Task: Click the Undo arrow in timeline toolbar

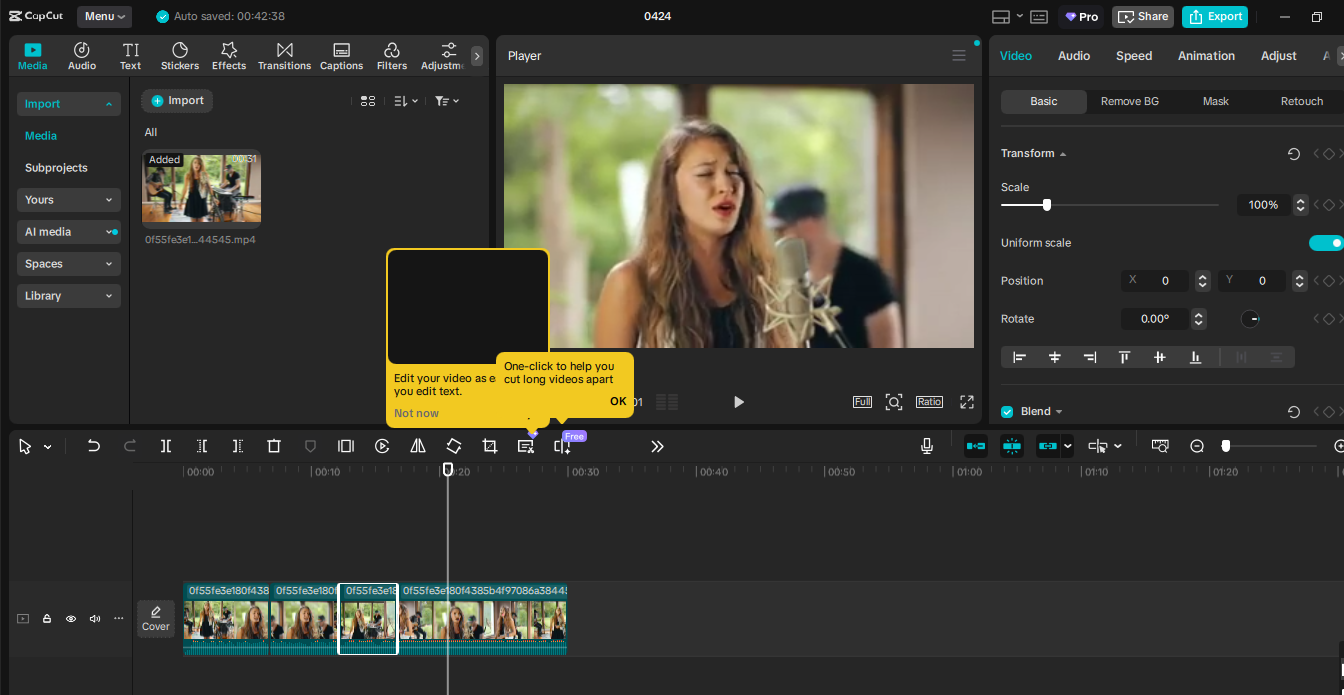Action: (94, 446)
